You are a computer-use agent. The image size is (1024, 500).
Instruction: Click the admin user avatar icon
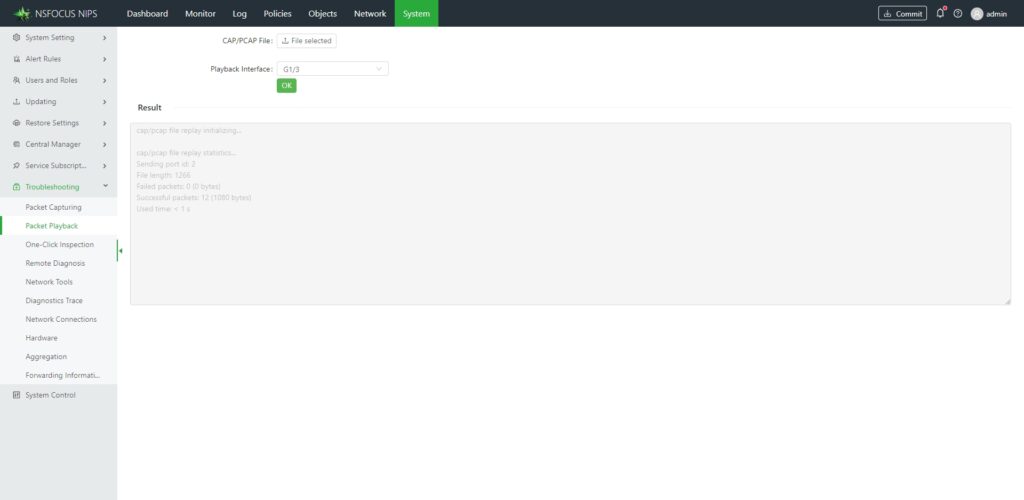click(976, 13)
